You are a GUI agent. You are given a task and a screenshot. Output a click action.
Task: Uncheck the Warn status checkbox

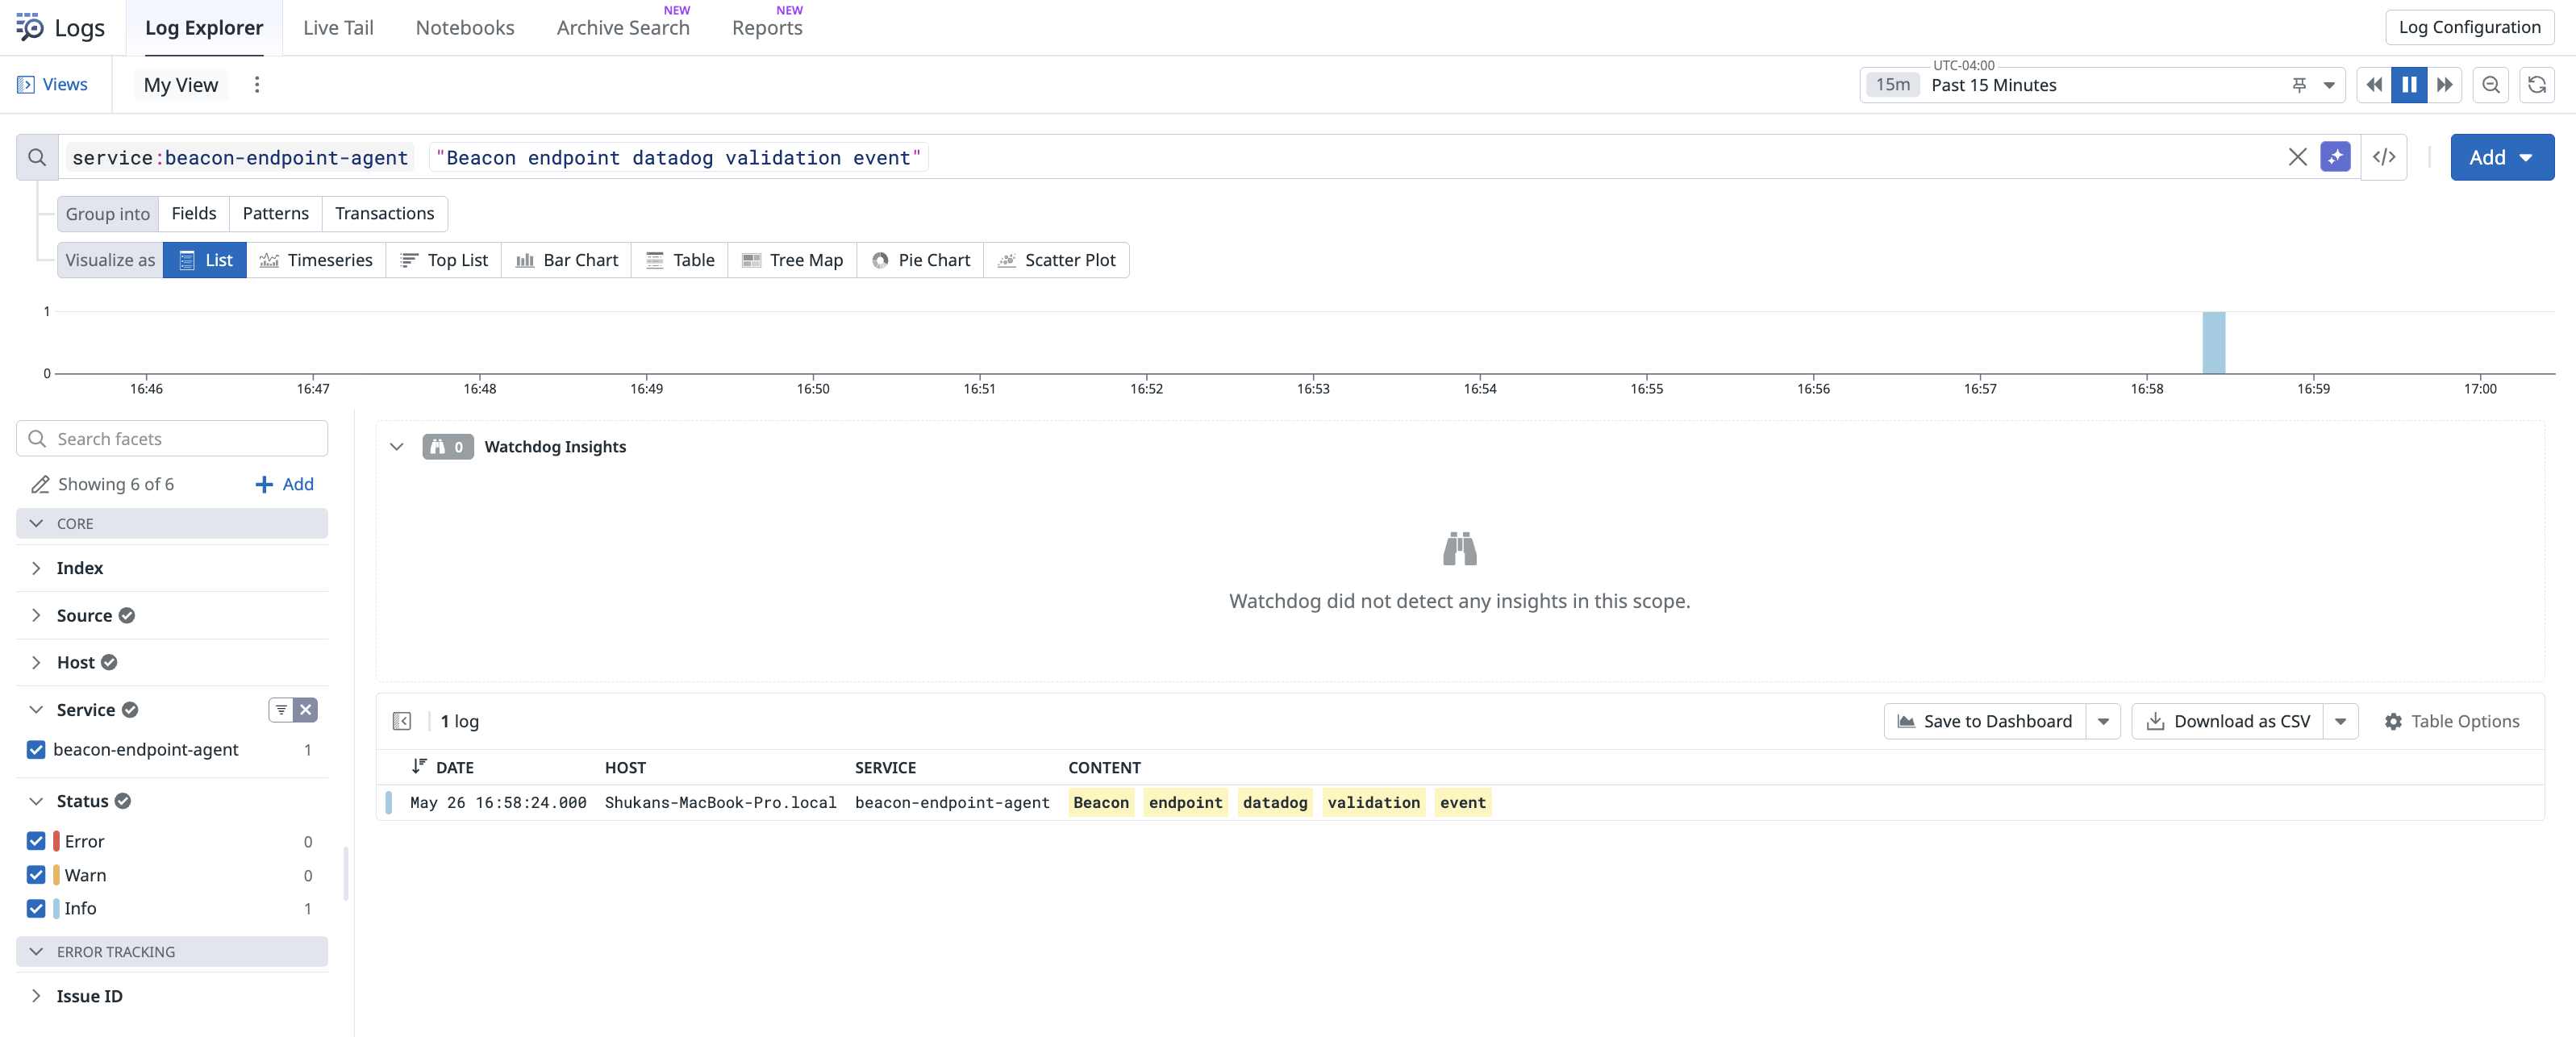pos(36,875)
